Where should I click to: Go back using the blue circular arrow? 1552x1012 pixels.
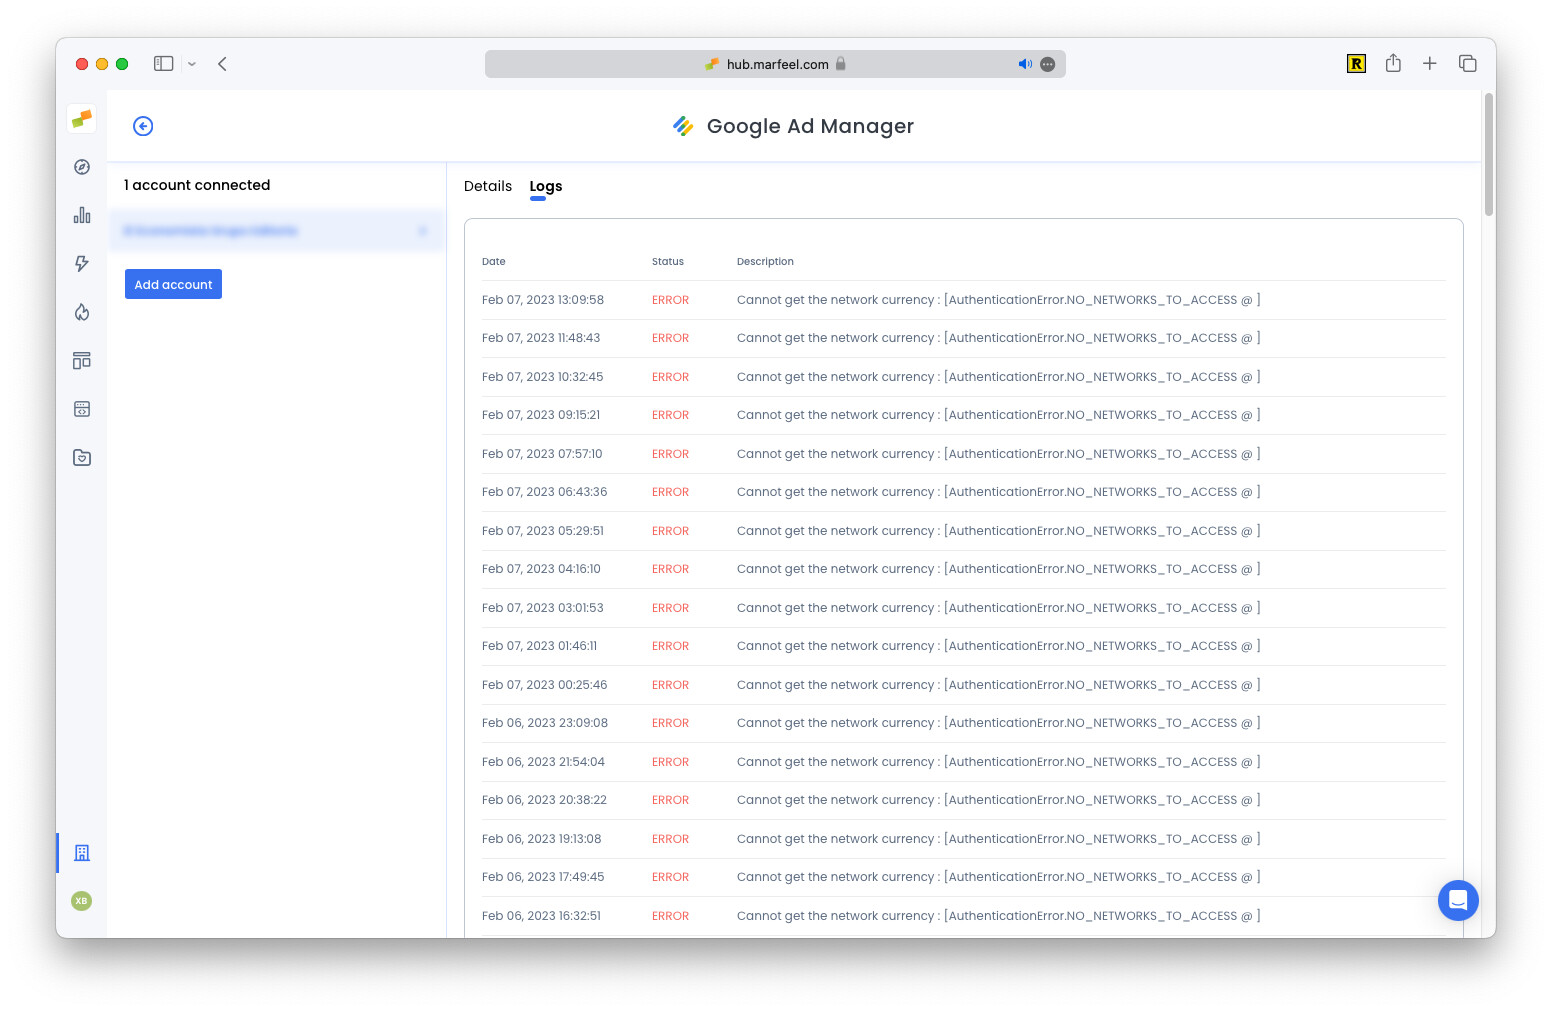click(143, 126)
